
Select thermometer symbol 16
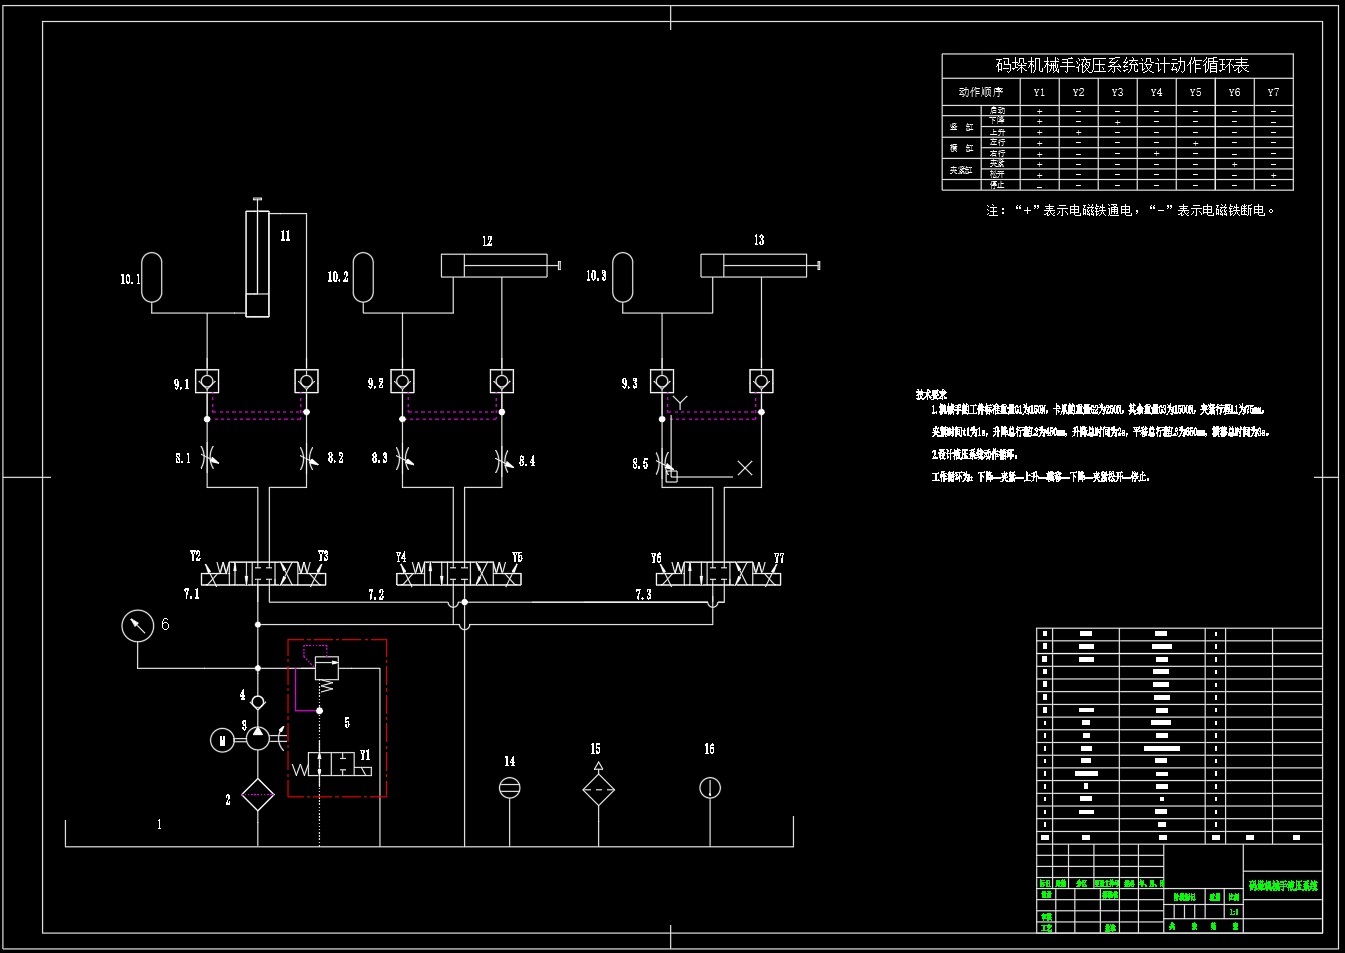tap(710, 788)
